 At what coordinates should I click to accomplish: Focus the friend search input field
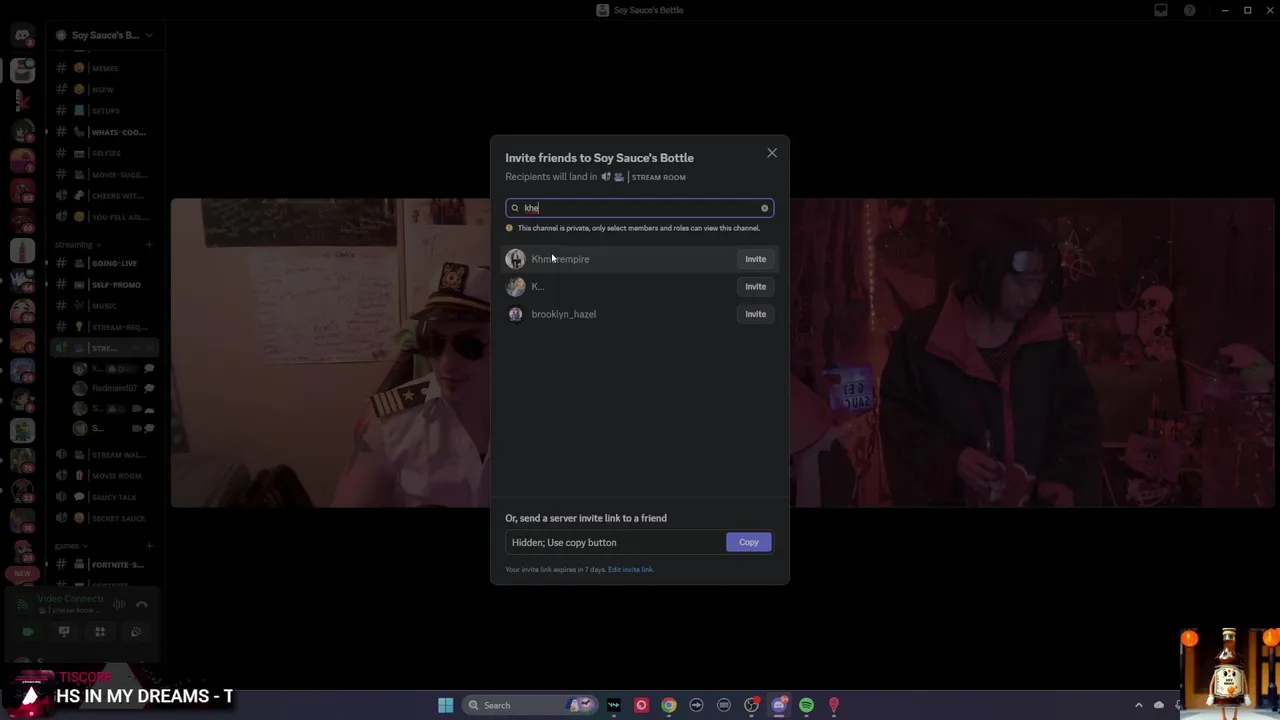tap(639, 208)
